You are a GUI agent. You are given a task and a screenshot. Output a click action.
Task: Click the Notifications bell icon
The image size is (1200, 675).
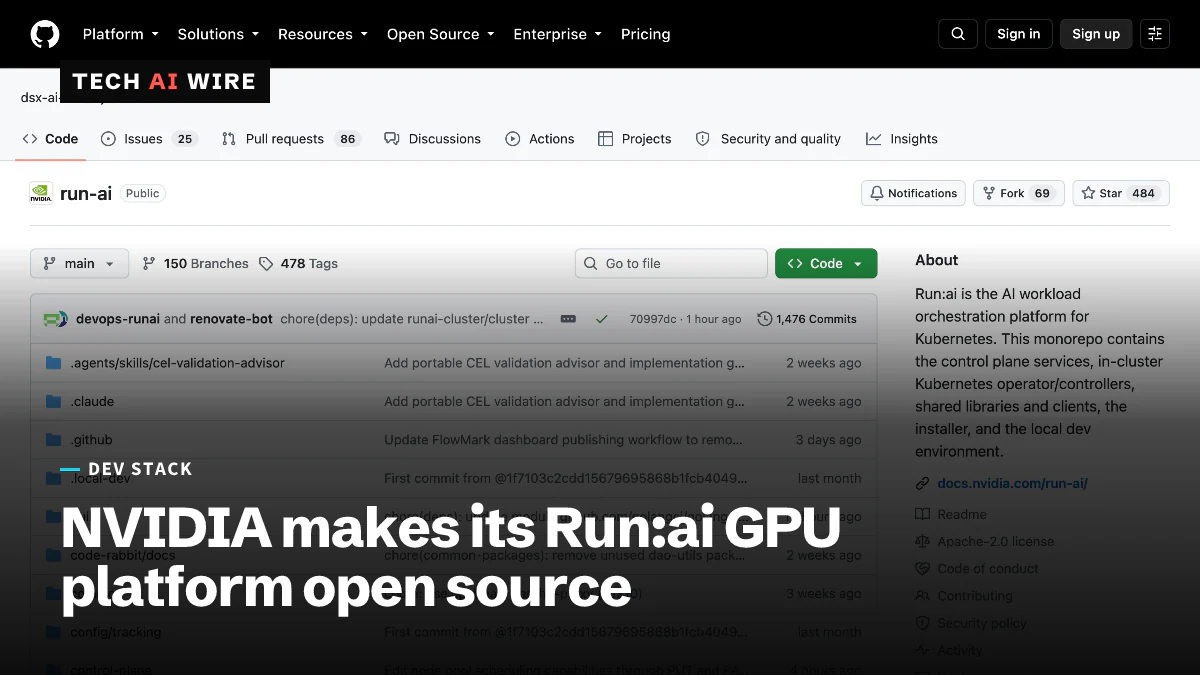[877, 193]
